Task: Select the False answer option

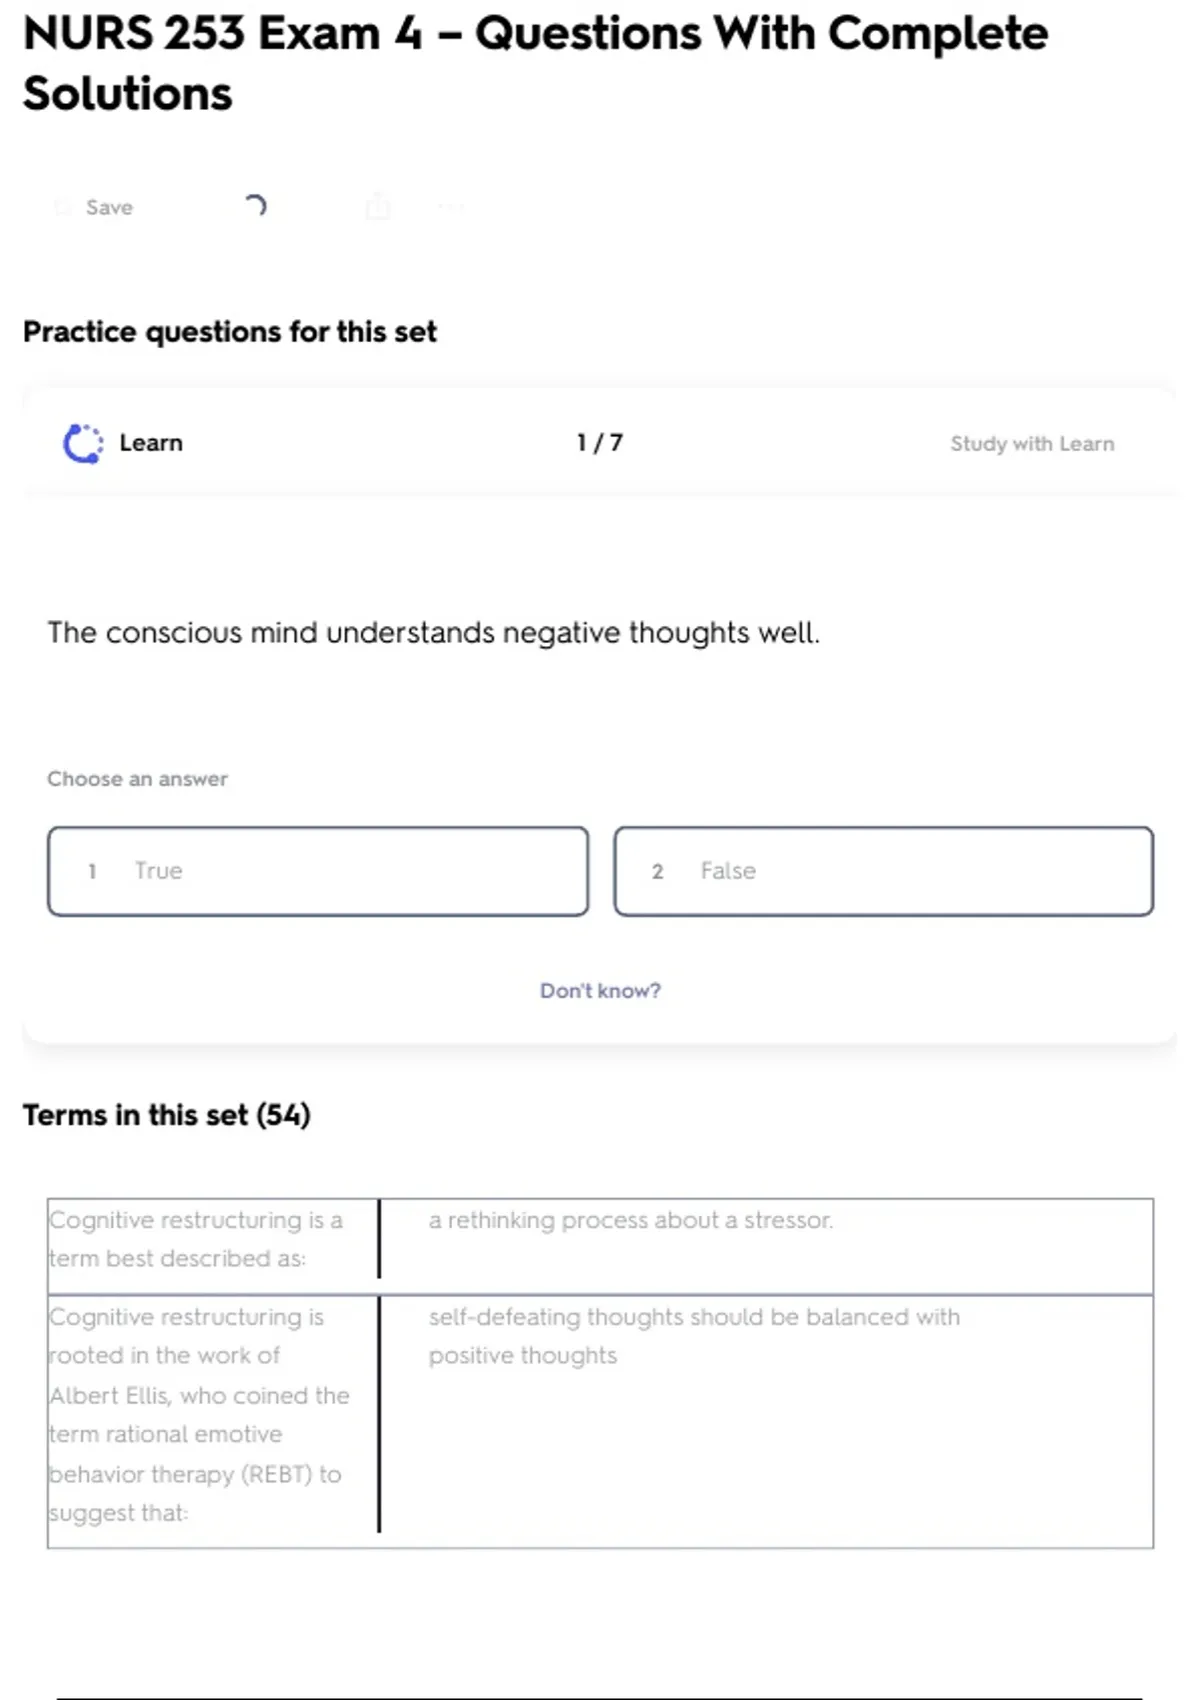Action: 883,871
